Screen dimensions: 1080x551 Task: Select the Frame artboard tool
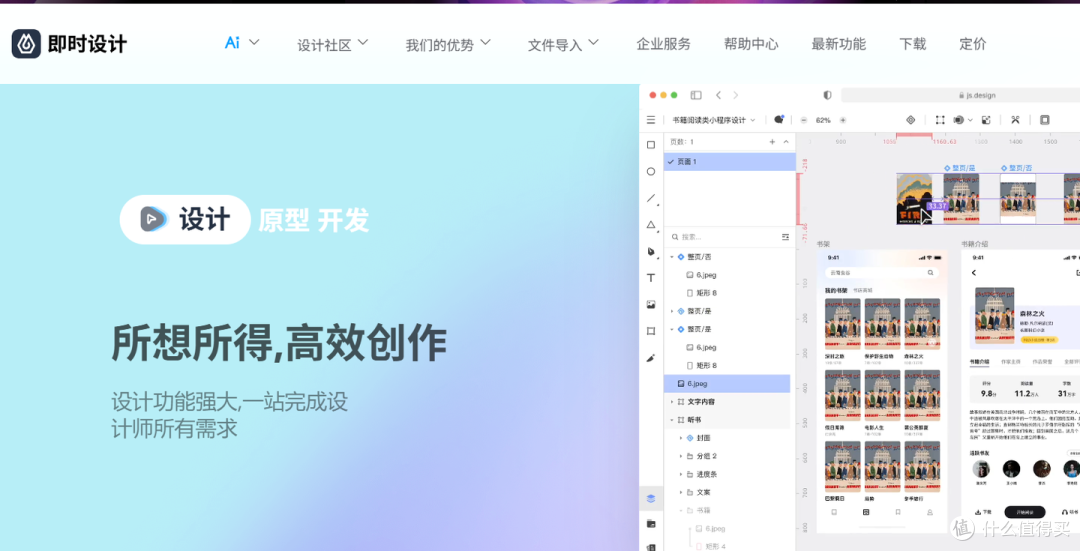point(651,331)
